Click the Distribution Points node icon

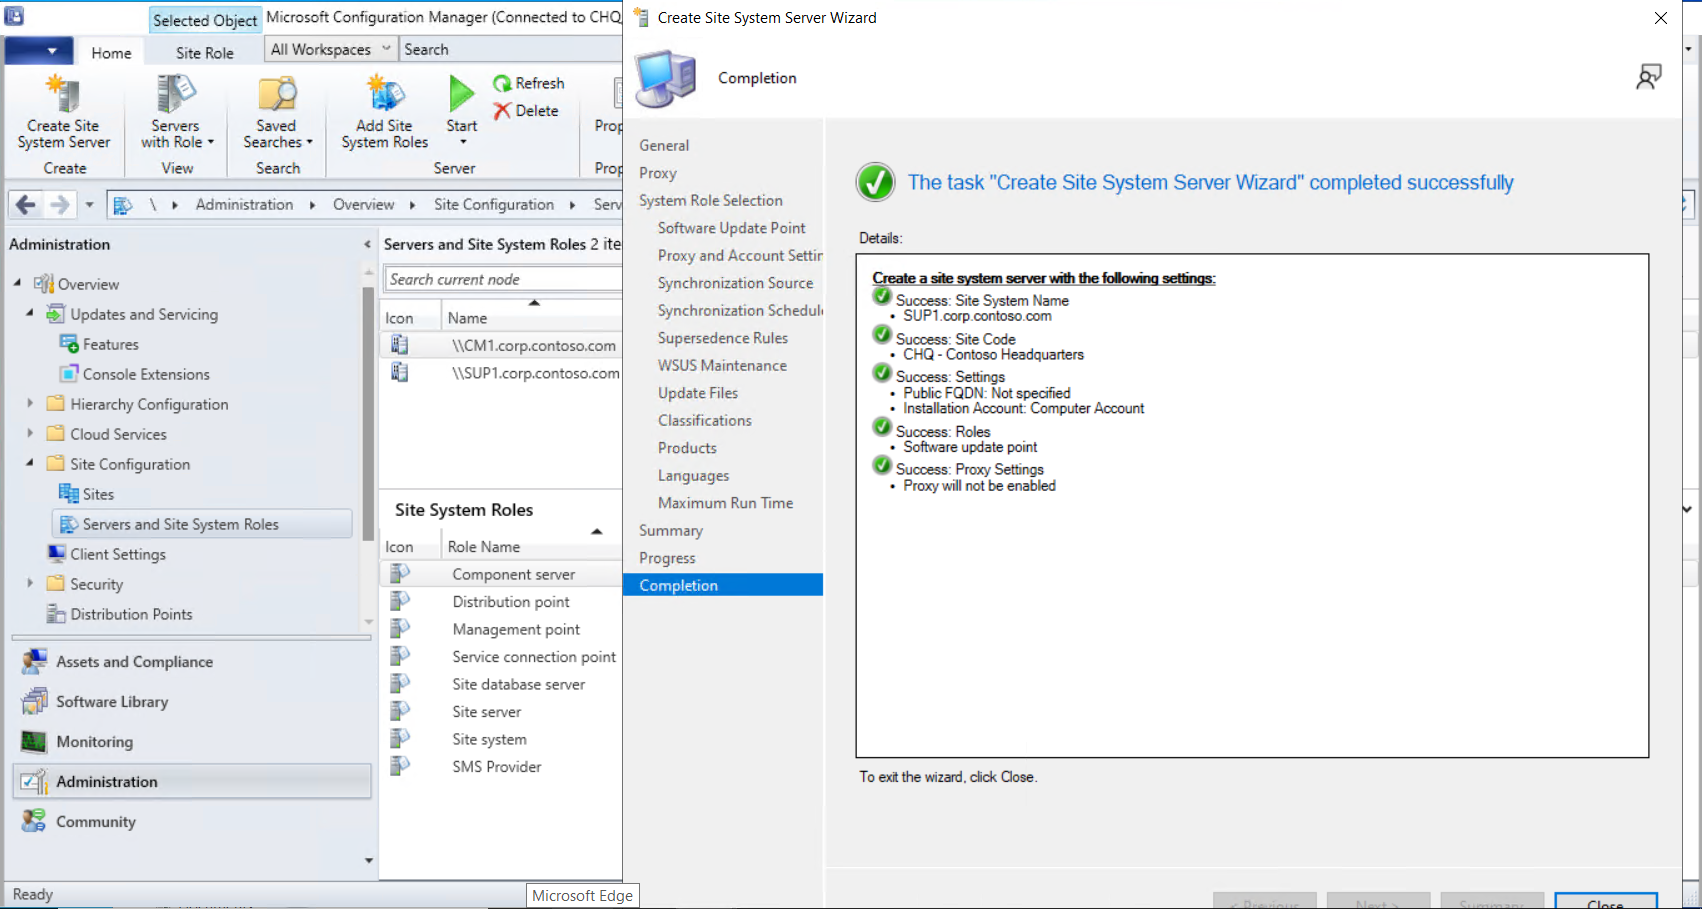click(57, 614)
